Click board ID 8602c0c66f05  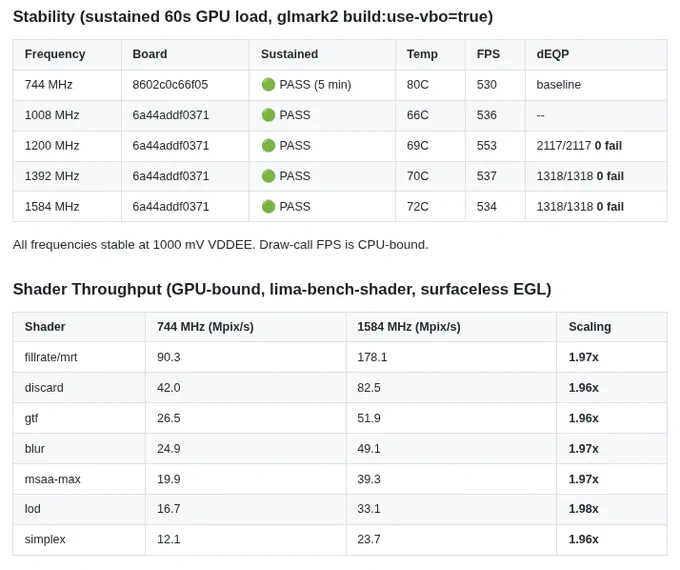[170, 84]
